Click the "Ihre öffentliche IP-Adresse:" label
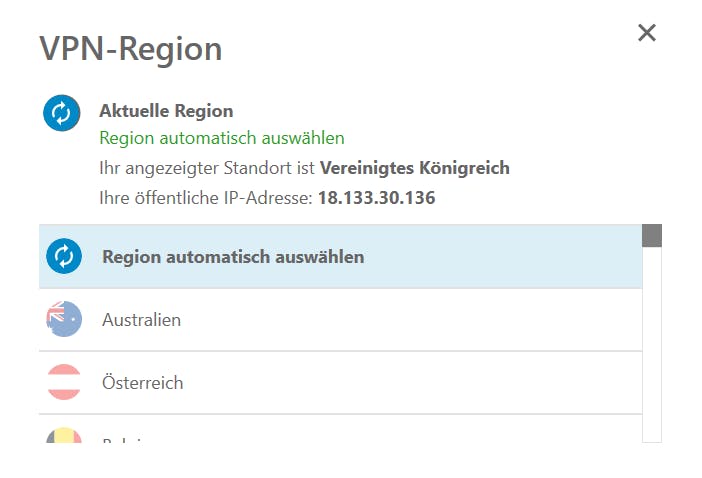Viewport: 702px width, 478px height. point(206,198)
